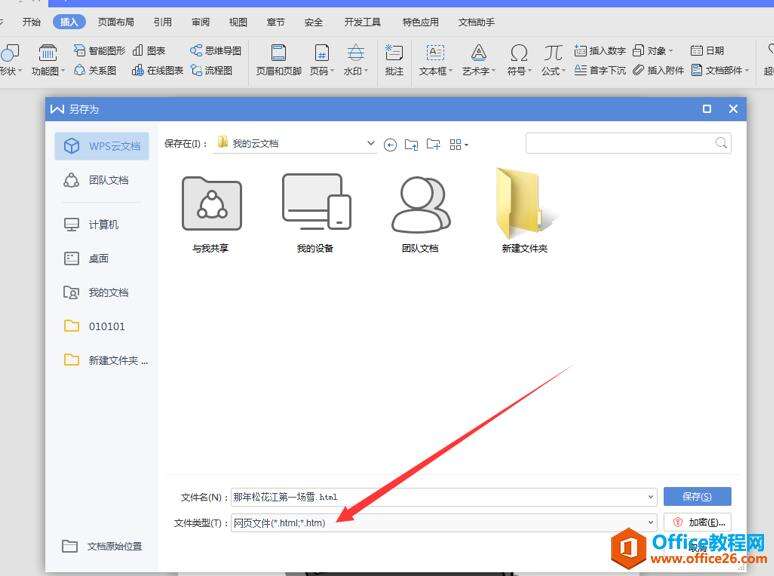Switch to the 安全 security tab

313,22
